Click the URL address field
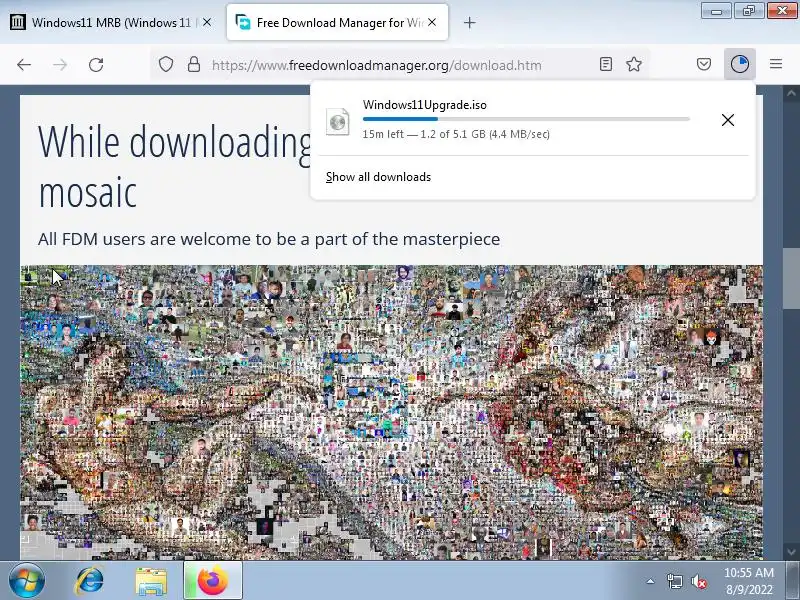Screen dimensions: 800x600 click(x=377, y=65)
